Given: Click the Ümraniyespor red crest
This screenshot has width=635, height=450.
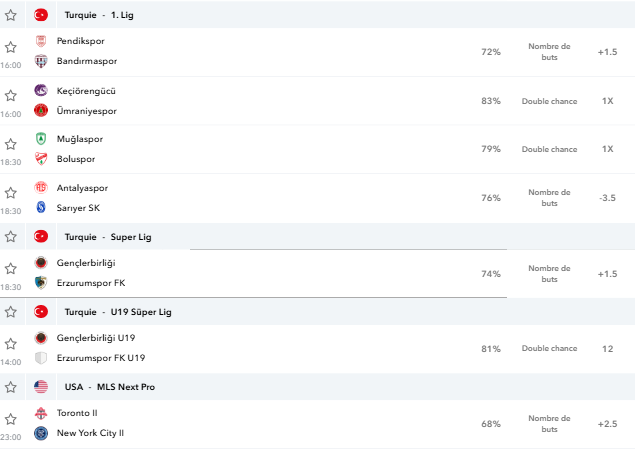Looking at the screenshot, I should (x=41, y=111).
